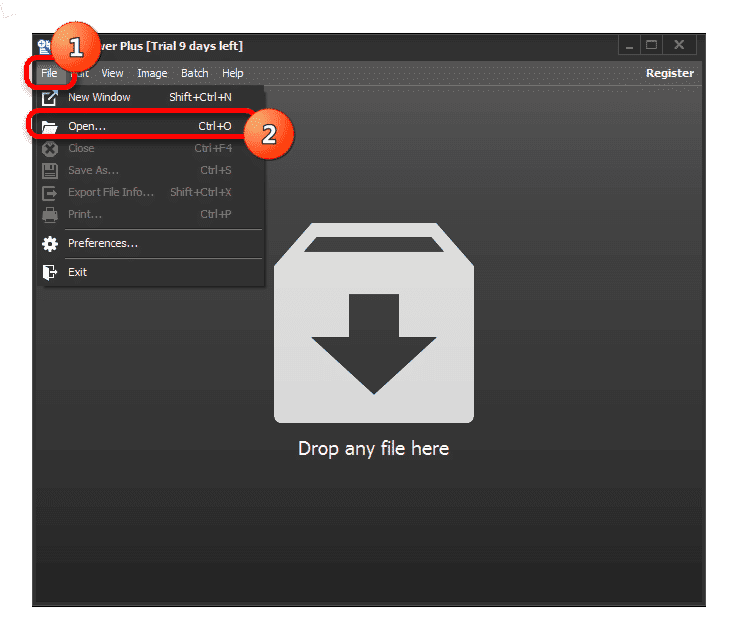The image size is (738, 640).
Task: Click the Save As floppy disk icon
Action: (49, 170)
